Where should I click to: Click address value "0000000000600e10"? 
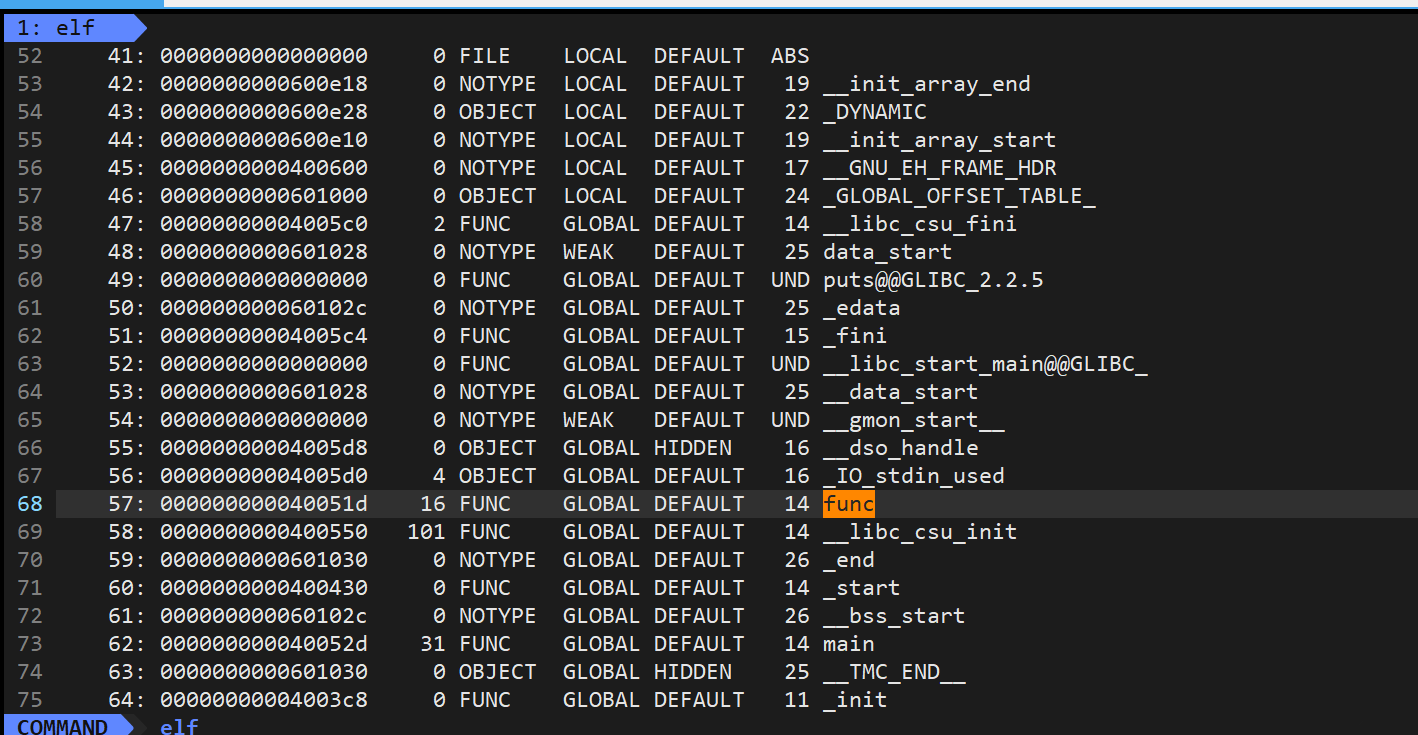coord(264,140)
